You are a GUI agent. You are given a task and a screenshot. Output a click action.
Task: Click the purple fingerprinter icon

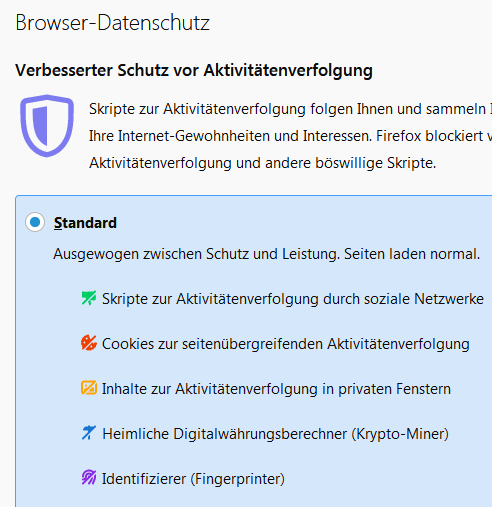tap(89, 478)
